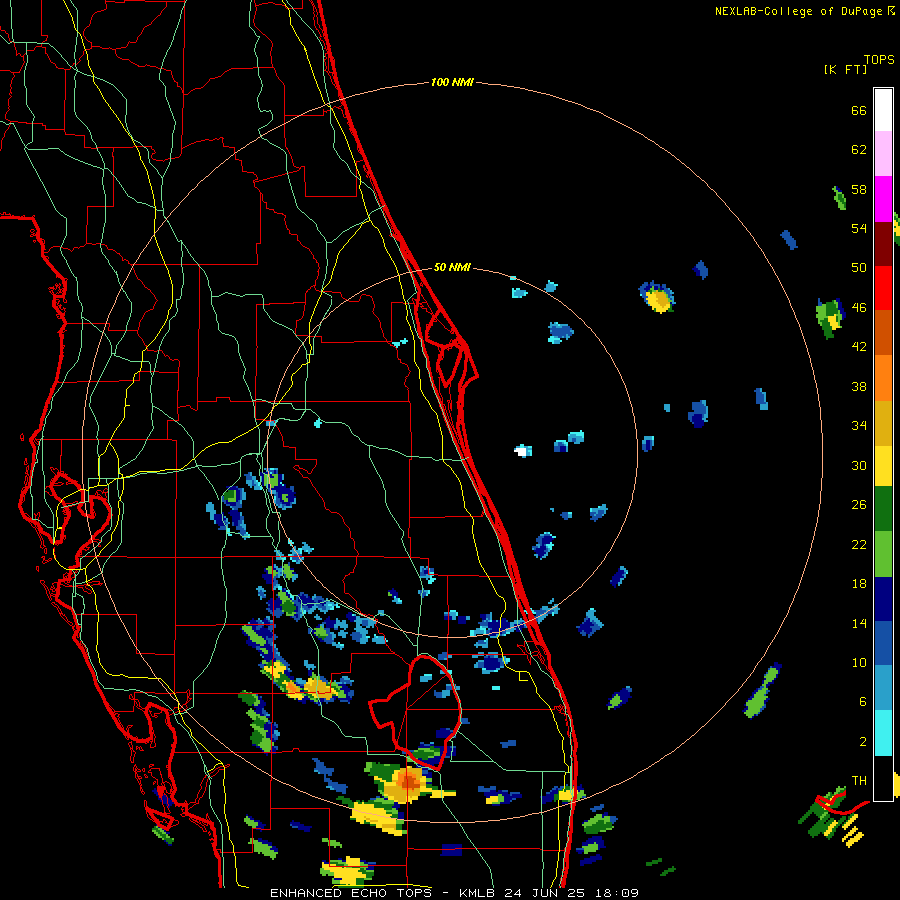Pick the white swatch atop the color bar
This screenshot has width=900, height=900.
tap(883, 110)
